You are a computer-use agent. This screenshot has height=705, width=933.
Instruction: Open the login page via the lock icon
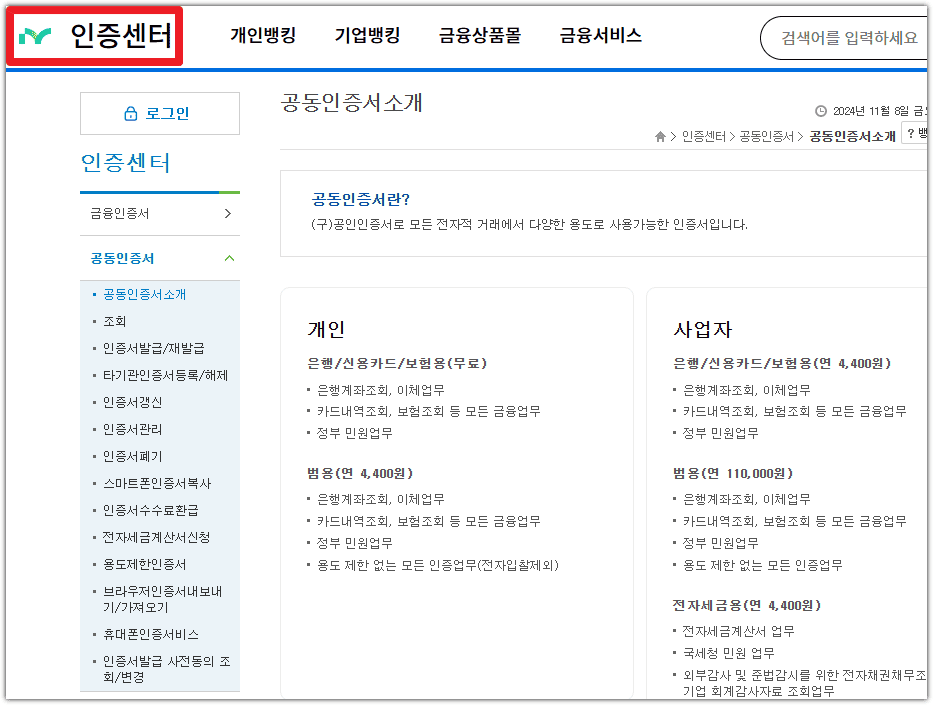[129, 113]
